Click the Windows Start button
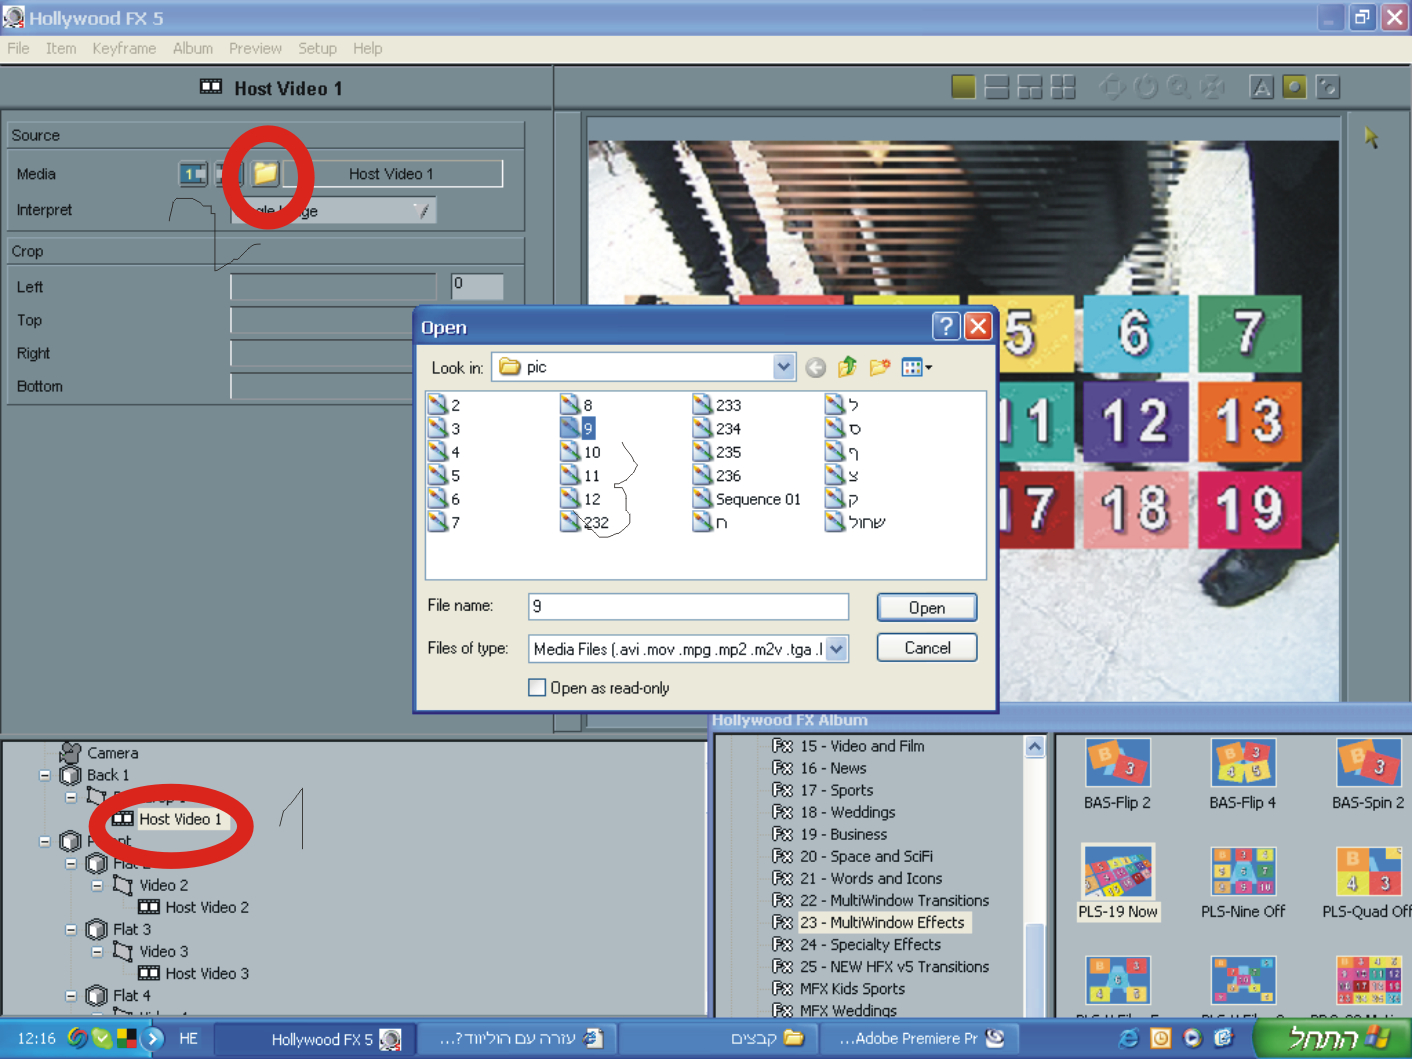 click(x=1332, y=1038)
